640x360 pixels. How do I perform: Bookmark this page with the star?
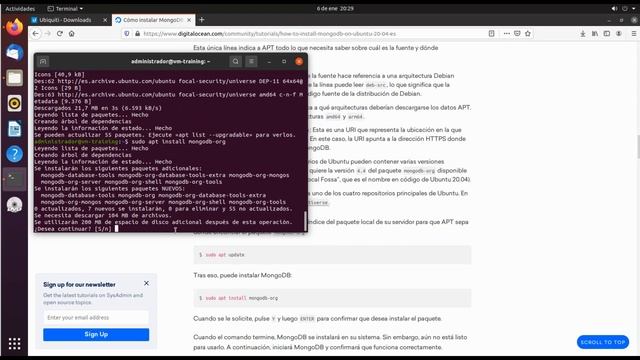click(x=528, y=33)
